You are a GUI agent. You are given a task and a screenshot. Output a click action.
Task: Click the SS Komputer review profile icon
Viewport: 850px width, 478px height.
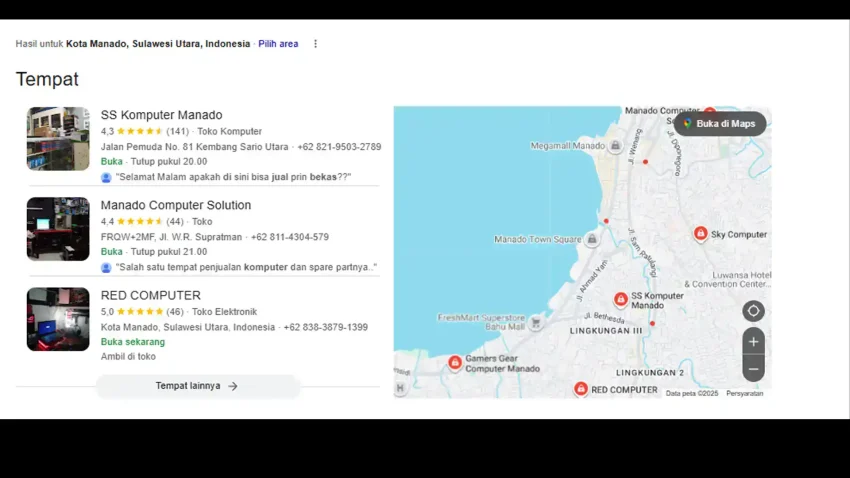[106, 177]
